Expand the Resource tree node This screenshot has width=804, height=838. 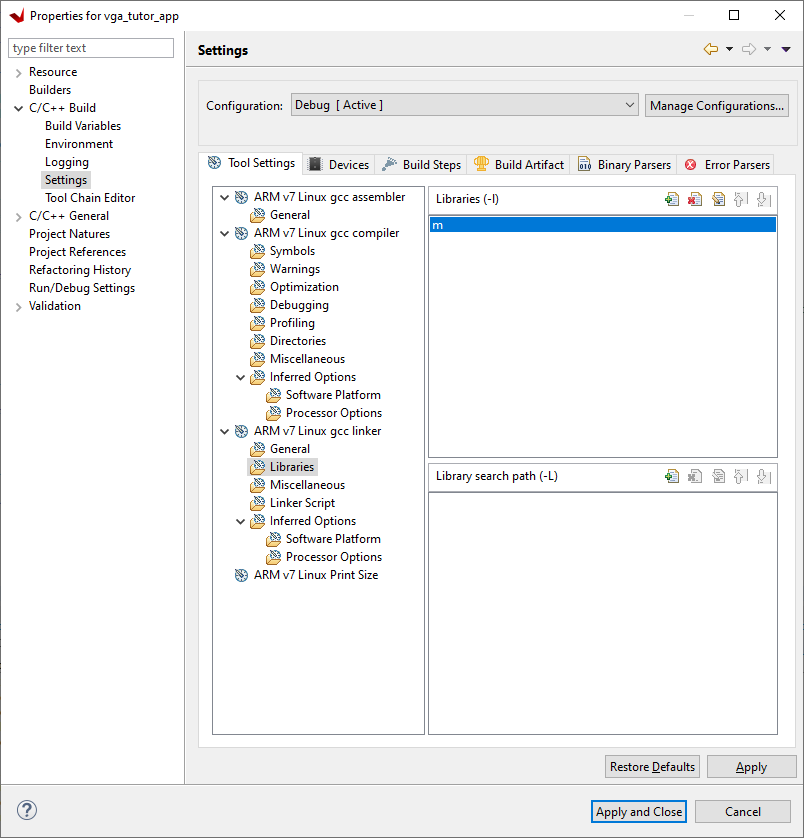click(19, 73)
